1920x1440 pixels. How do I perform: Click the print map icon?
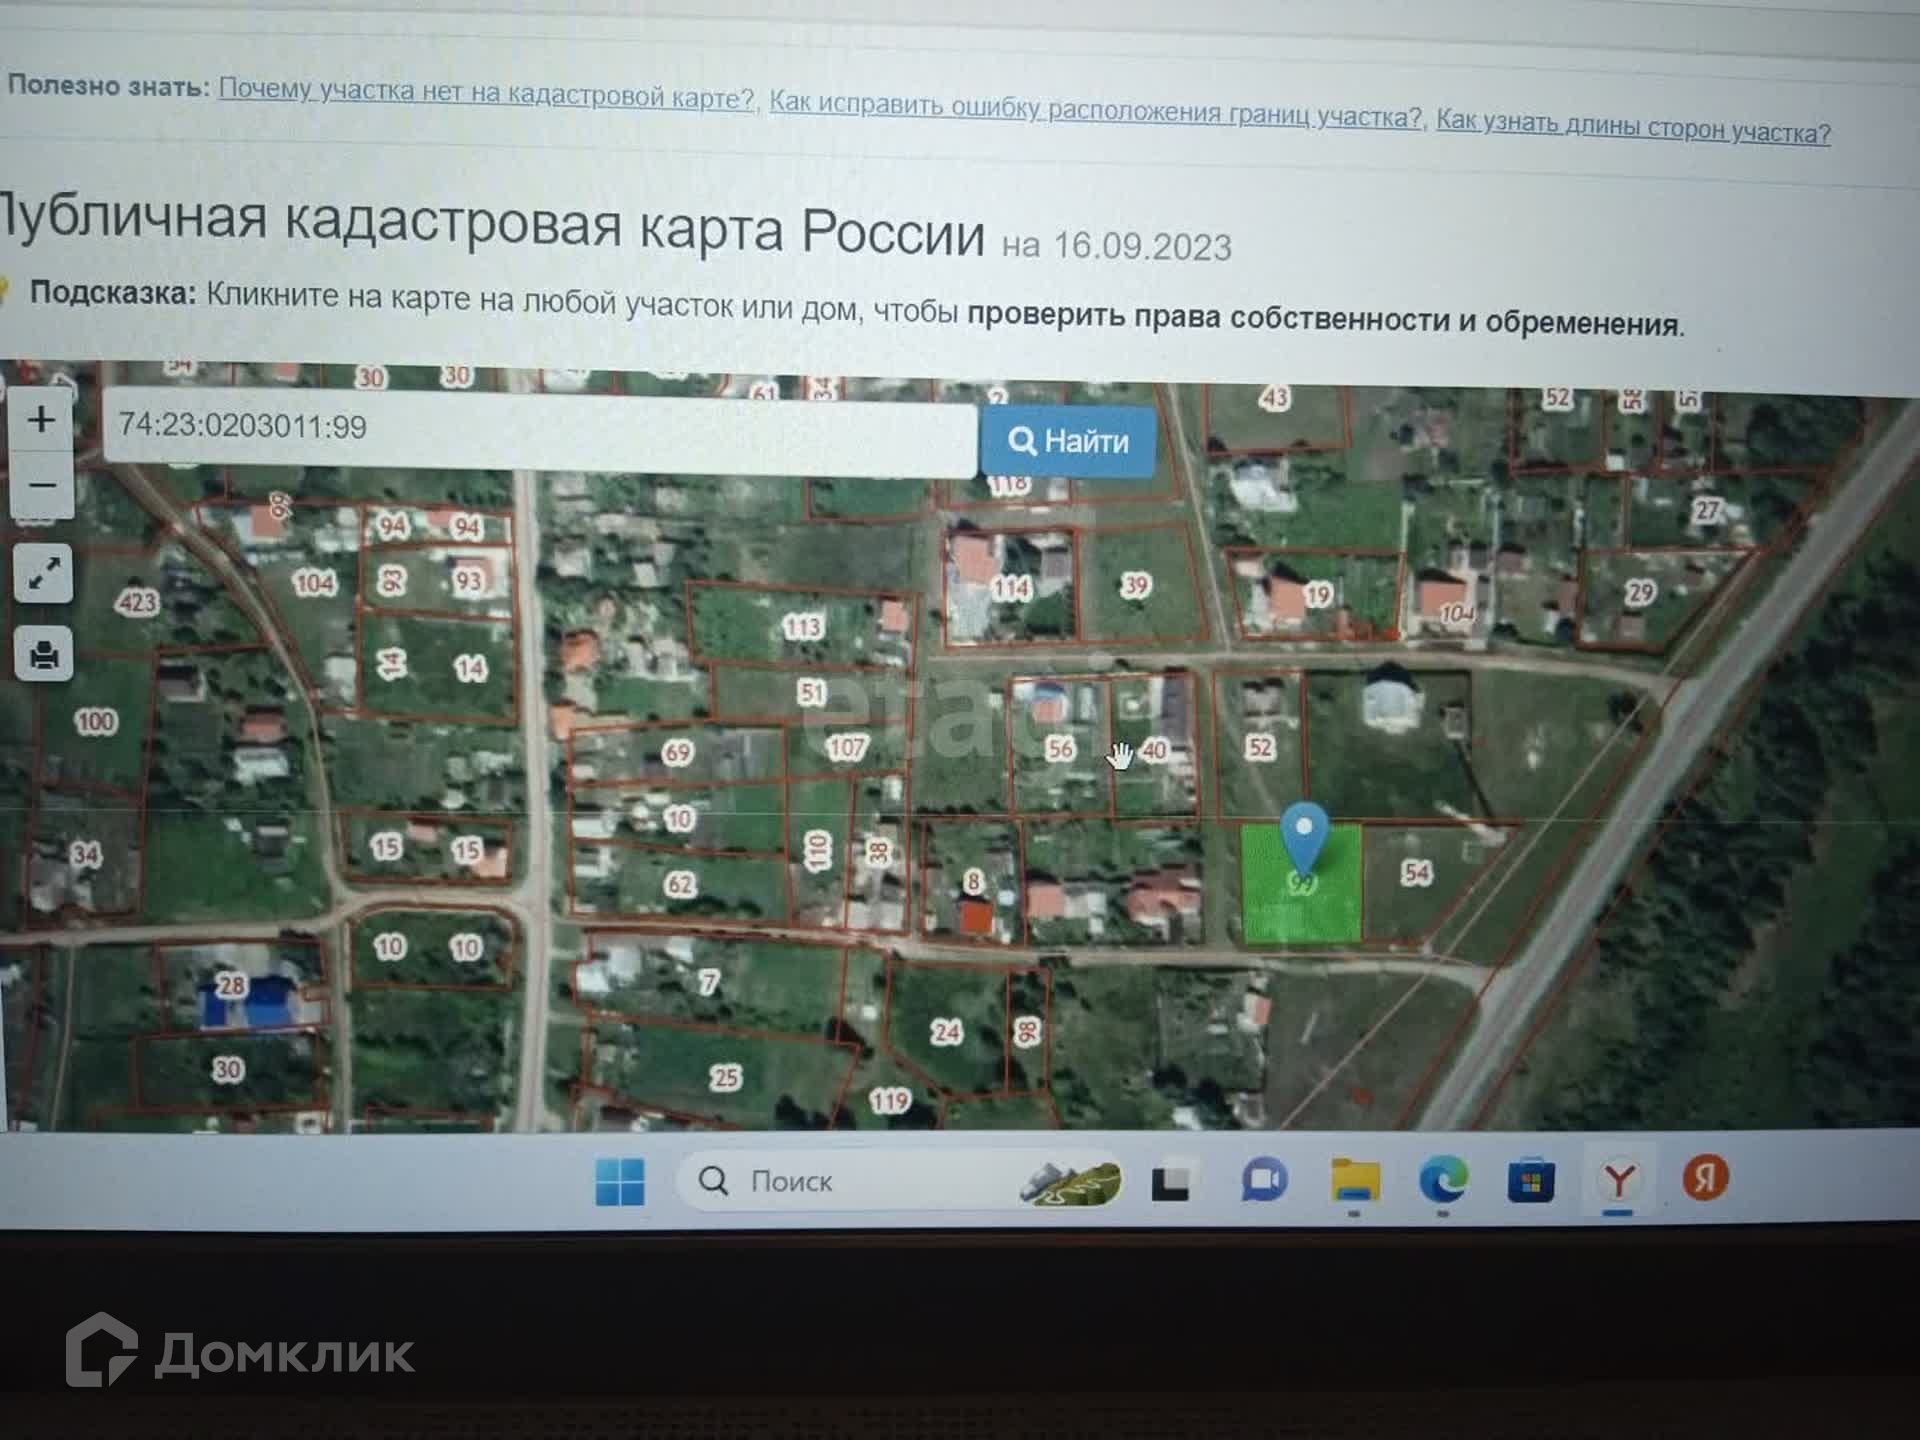point(43,655)
